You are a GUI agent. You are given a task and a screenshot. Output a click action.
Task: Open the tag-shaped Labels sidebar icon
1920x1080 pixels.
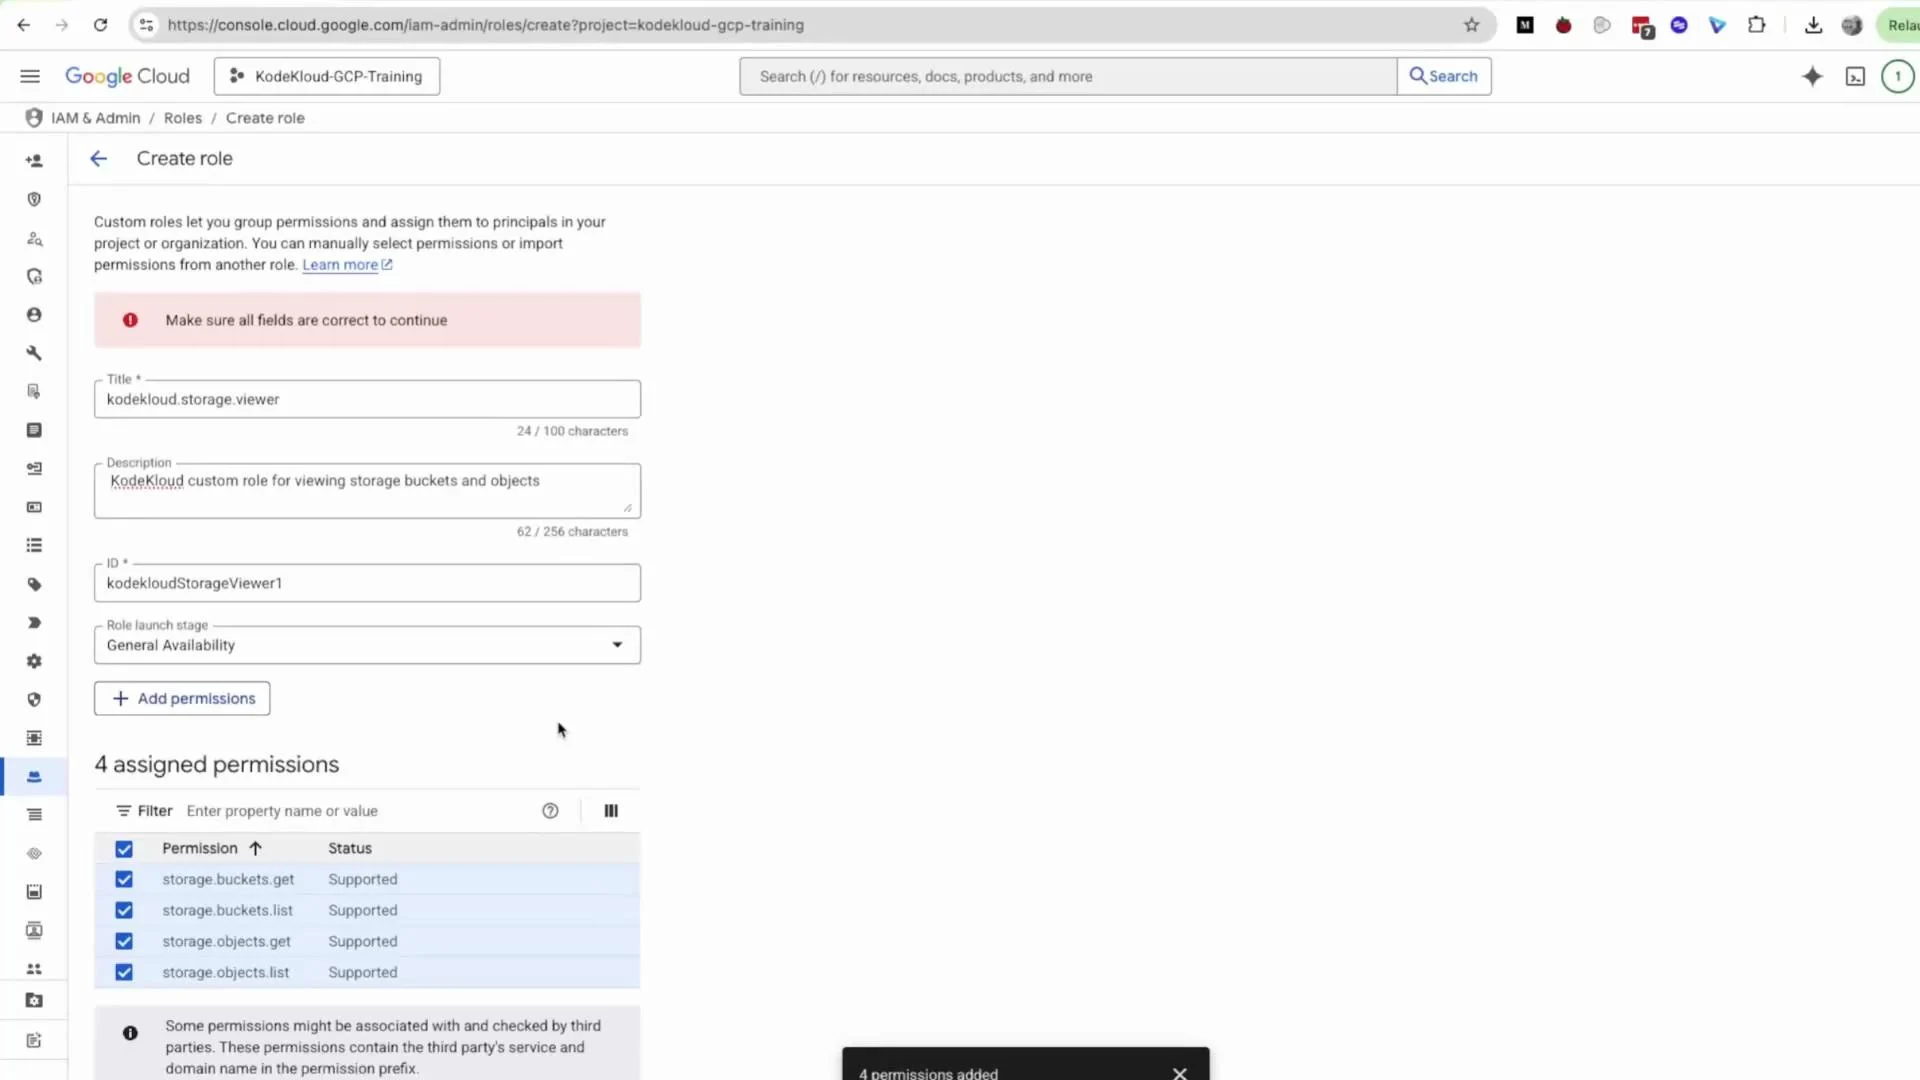(x=34, y=584)
